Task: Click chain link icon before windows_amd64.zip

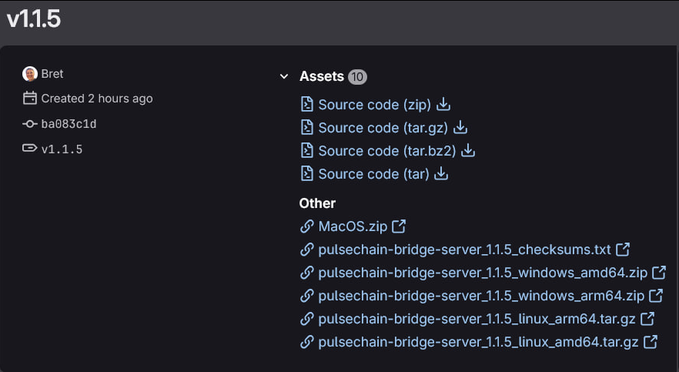Action: pos(307,272)
